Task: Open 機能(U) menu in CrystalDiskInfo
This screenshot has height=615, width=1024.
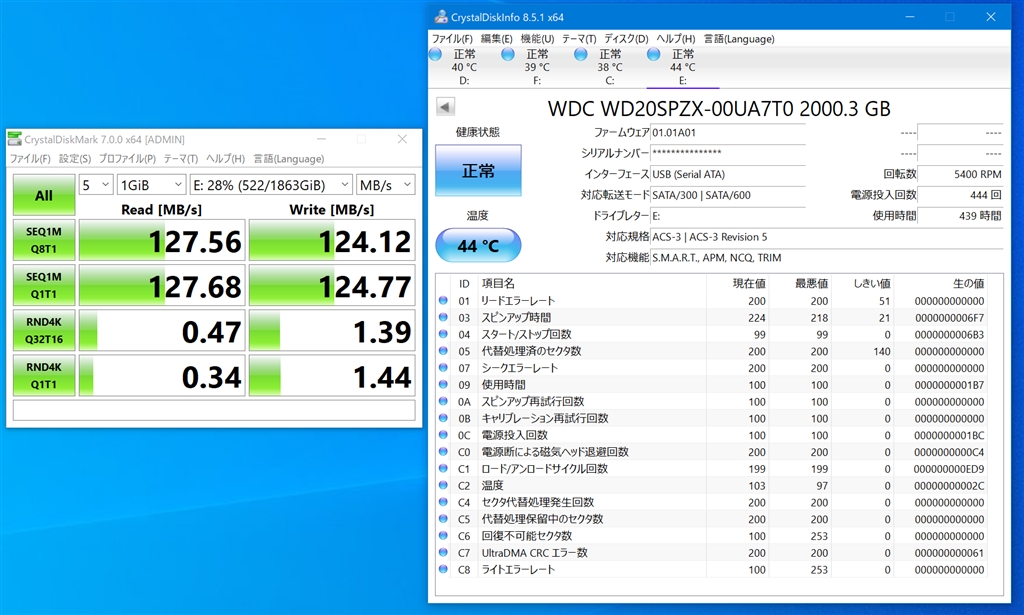Action: pos(537,39)
